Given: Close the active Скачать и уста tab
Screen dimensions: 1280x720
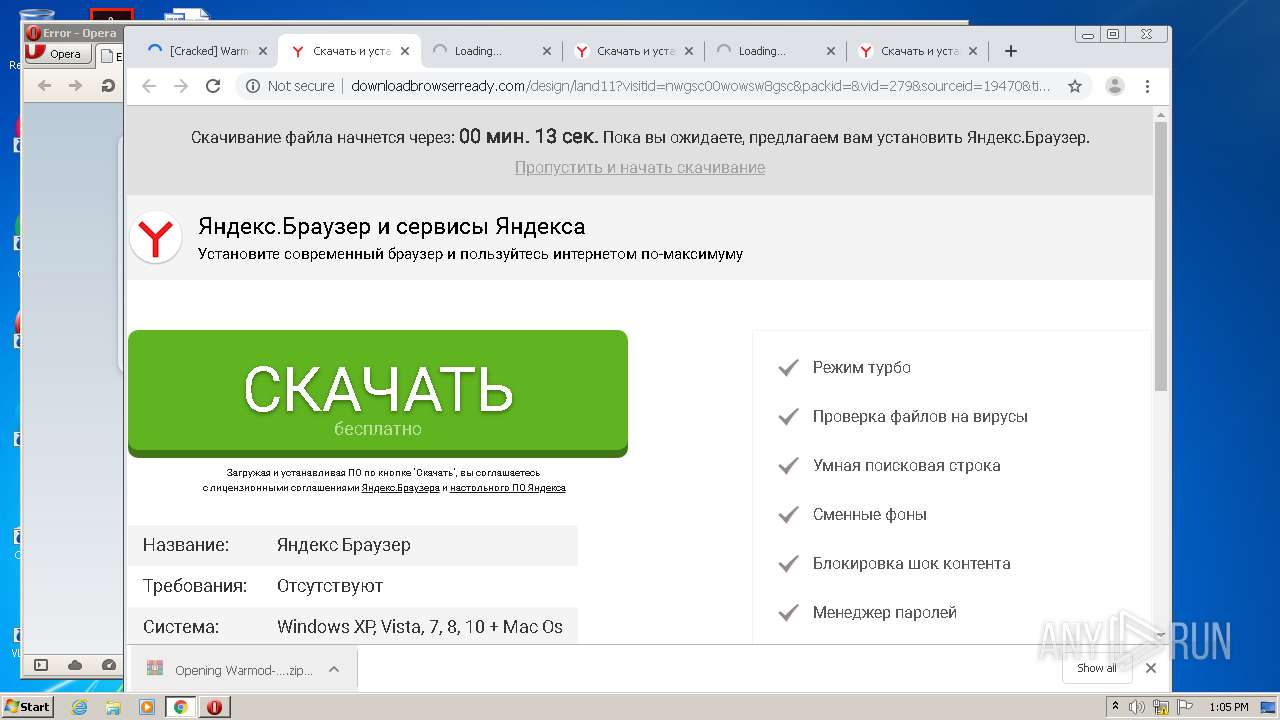Looking at the screenshot, I should click(x=405, y=51).
